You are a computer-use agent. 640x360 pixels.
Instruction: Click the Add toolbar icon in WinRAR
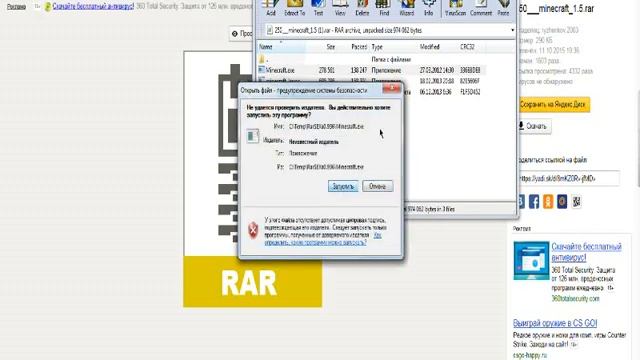click(x=271, y=8)
